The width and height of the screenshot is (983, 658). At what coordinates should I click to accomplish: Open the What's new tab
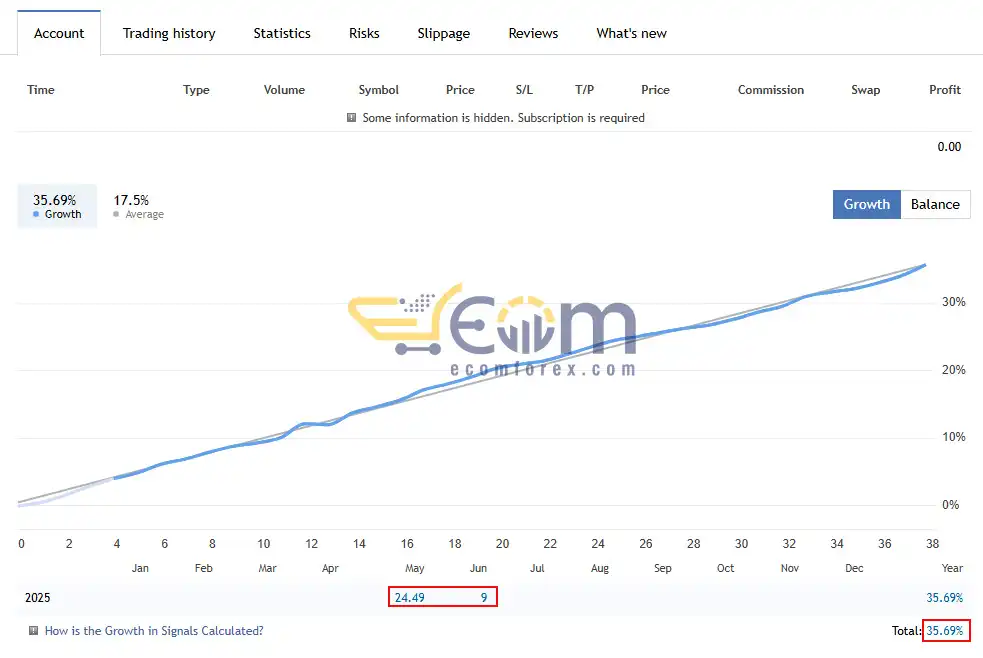[x=631, y=33]
